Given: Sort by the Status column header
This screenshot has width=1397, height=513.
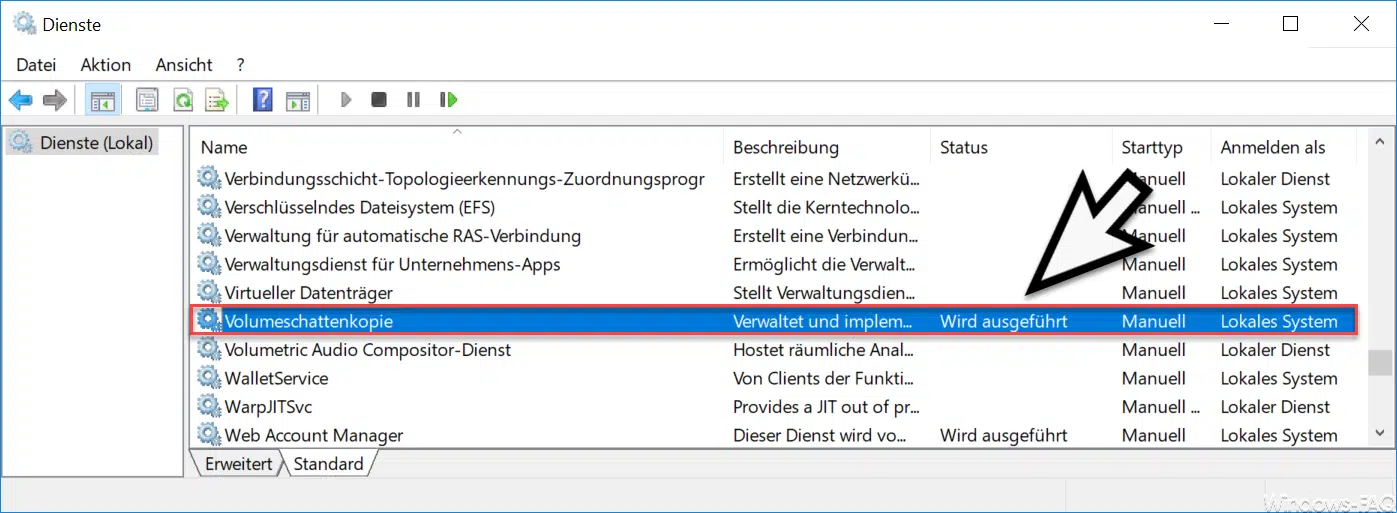Looking at the screenshot, I should [x=964, y=147].
